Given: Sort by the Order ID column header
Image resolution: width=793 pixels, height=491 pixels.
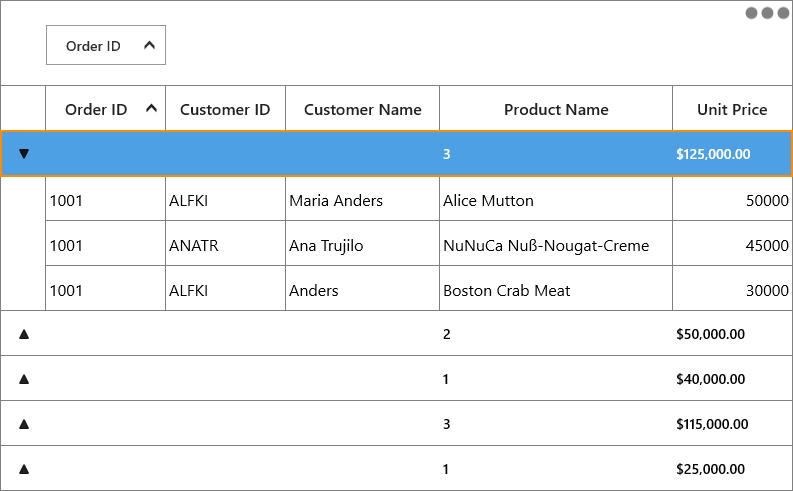Looking at the screenshot, I should [x=106, y=109].
